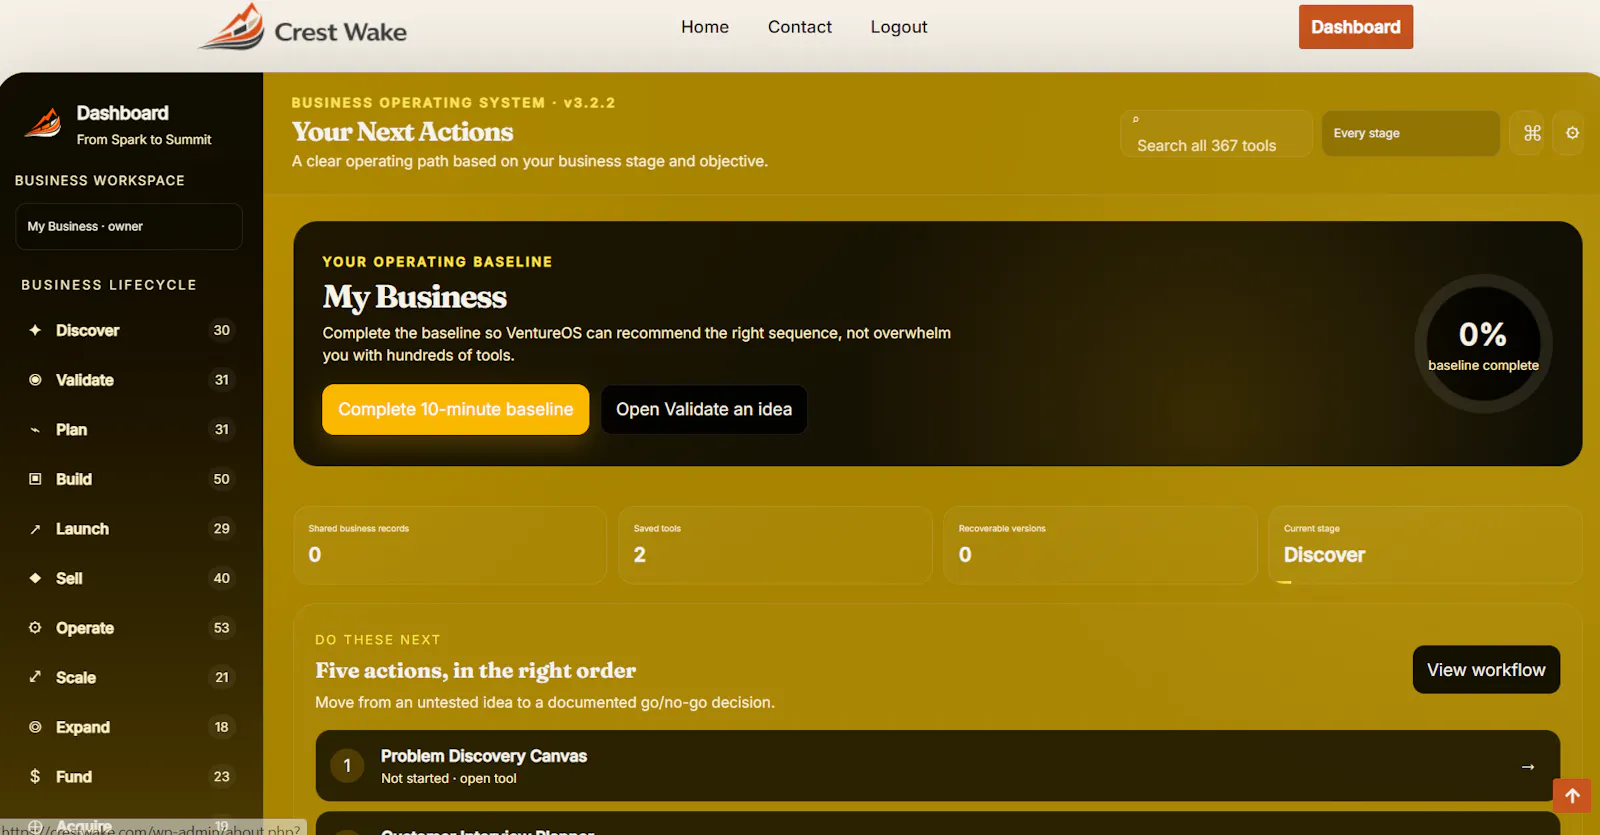The width and height of the screenshot is (1600, 835).
Task: Select the Launch stage arrow icon
Action: (x=35, y=529)
